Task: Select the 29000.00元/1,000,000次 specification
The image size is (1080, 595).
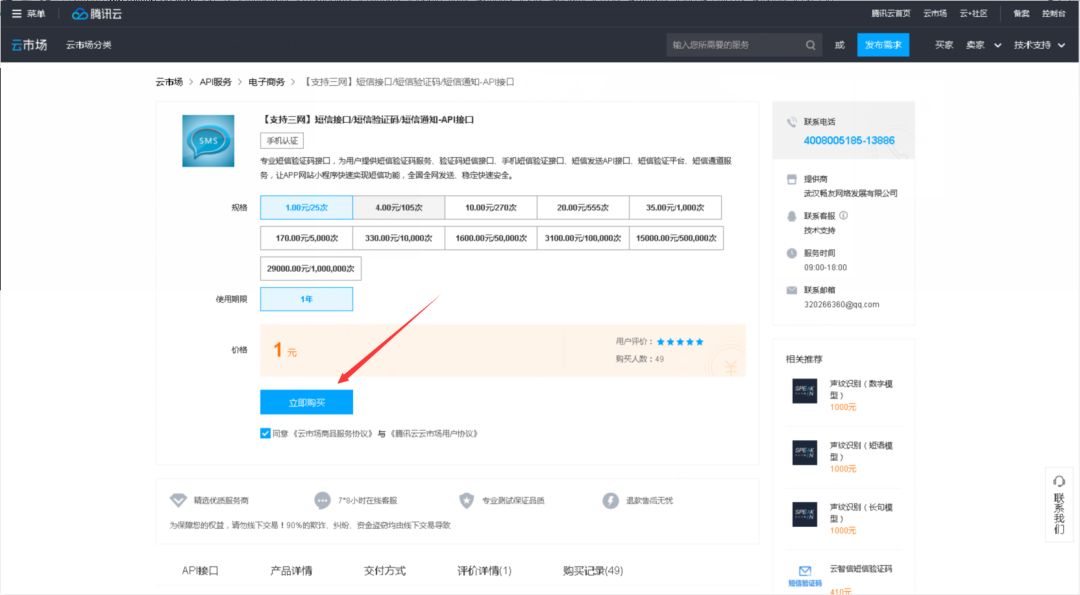Action: pyautogui.click(x=311, y=269)
